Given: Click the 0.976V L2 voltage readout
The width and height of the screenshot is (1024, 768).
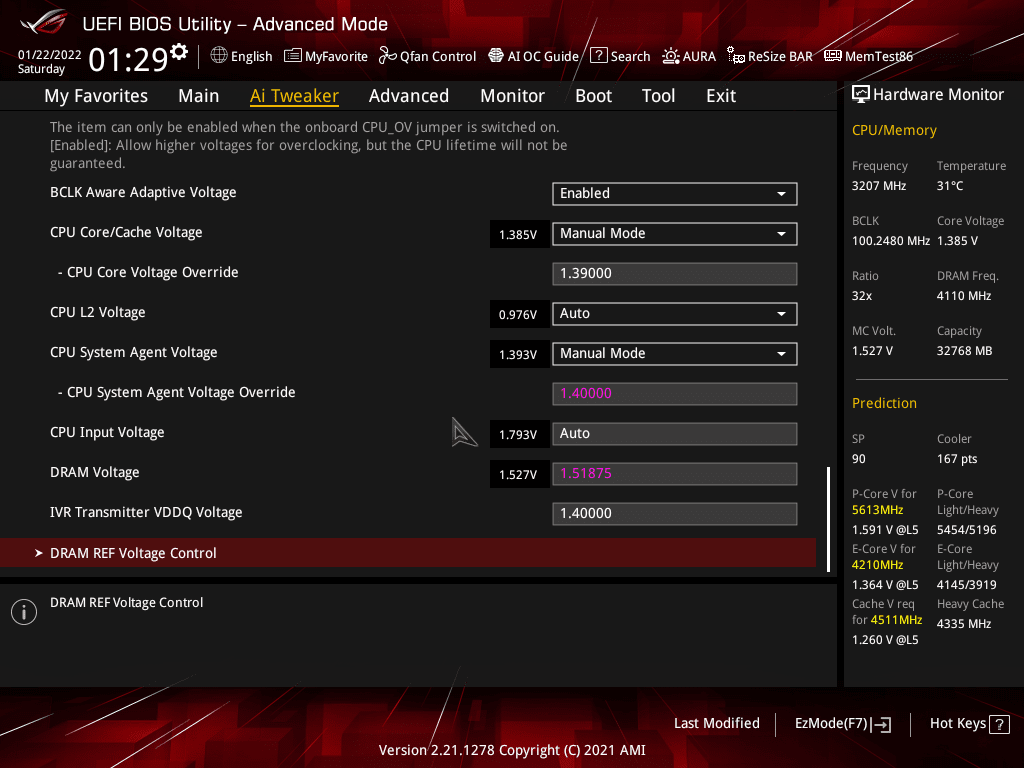Looking at the screenshot, I should 519,314.
